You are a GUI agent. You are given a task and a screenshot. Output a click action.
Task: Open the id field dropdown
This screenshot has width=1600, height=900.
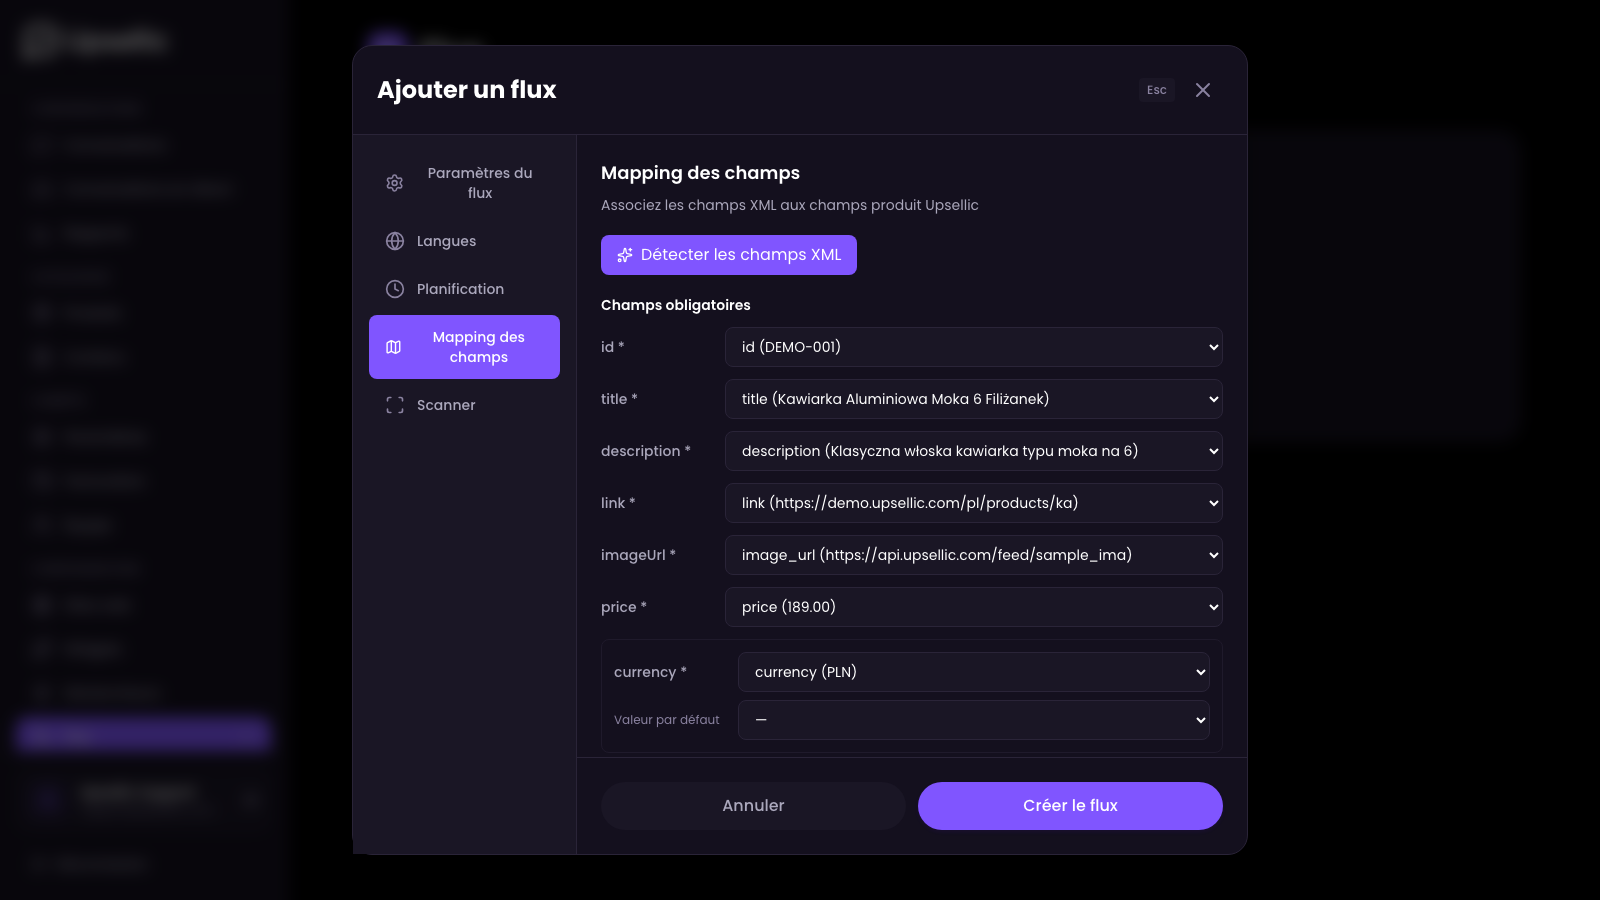[x=973, y=347]
